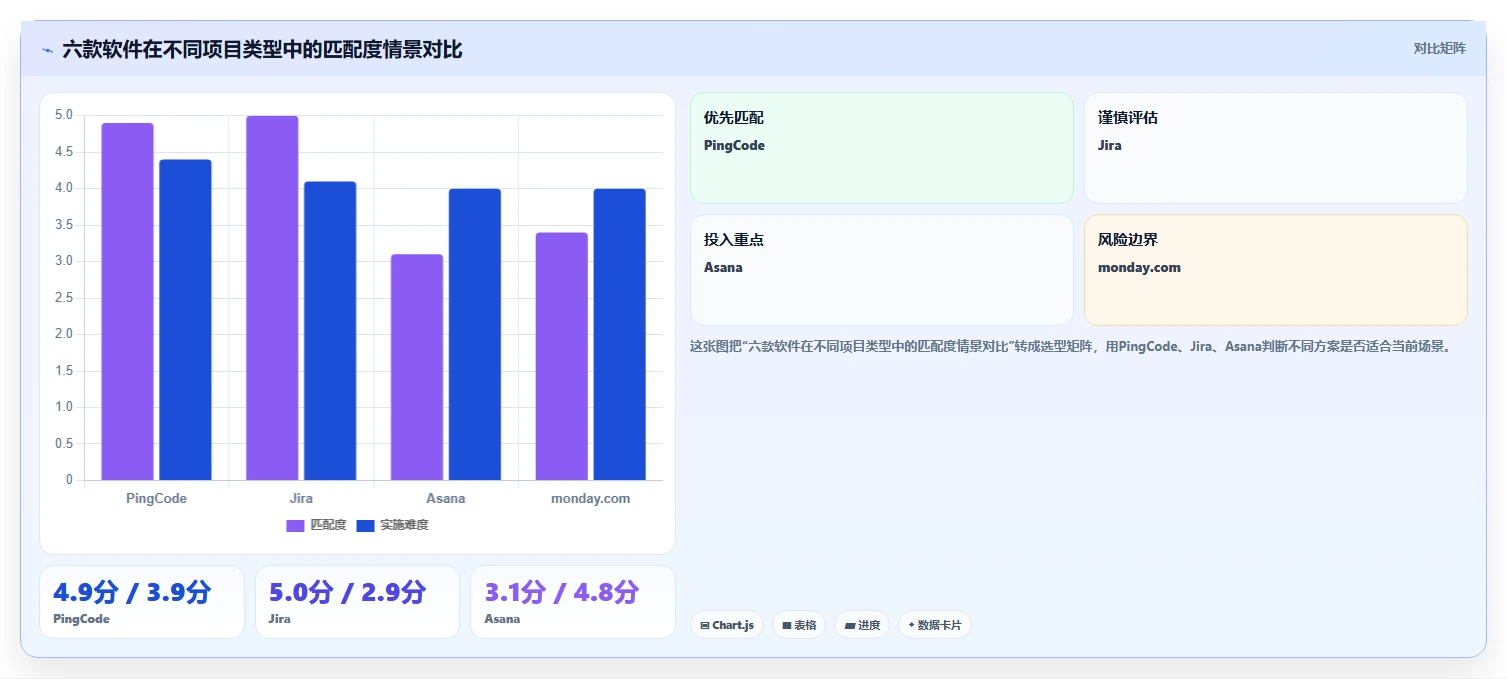
Task: Click the description paragraph starting with 这张图把
Action: point(1070,347)
